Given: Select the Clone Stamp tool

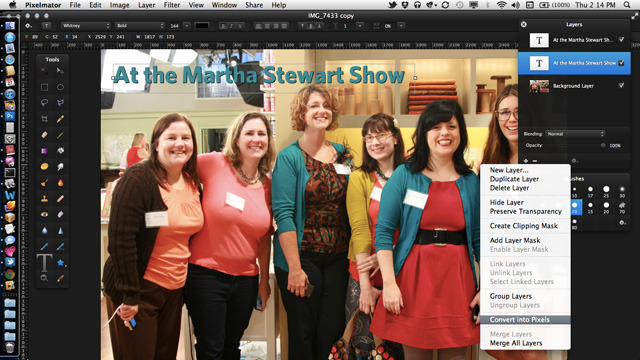Looking at the screenshot, I should [44, 199].
